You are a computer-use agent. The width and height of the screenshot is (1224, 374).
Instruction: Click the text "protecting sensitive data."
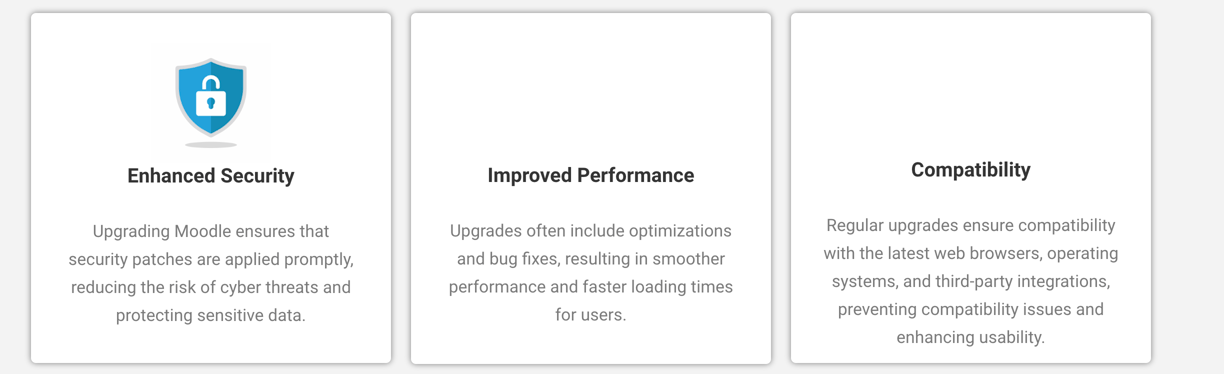coord(211,315)
